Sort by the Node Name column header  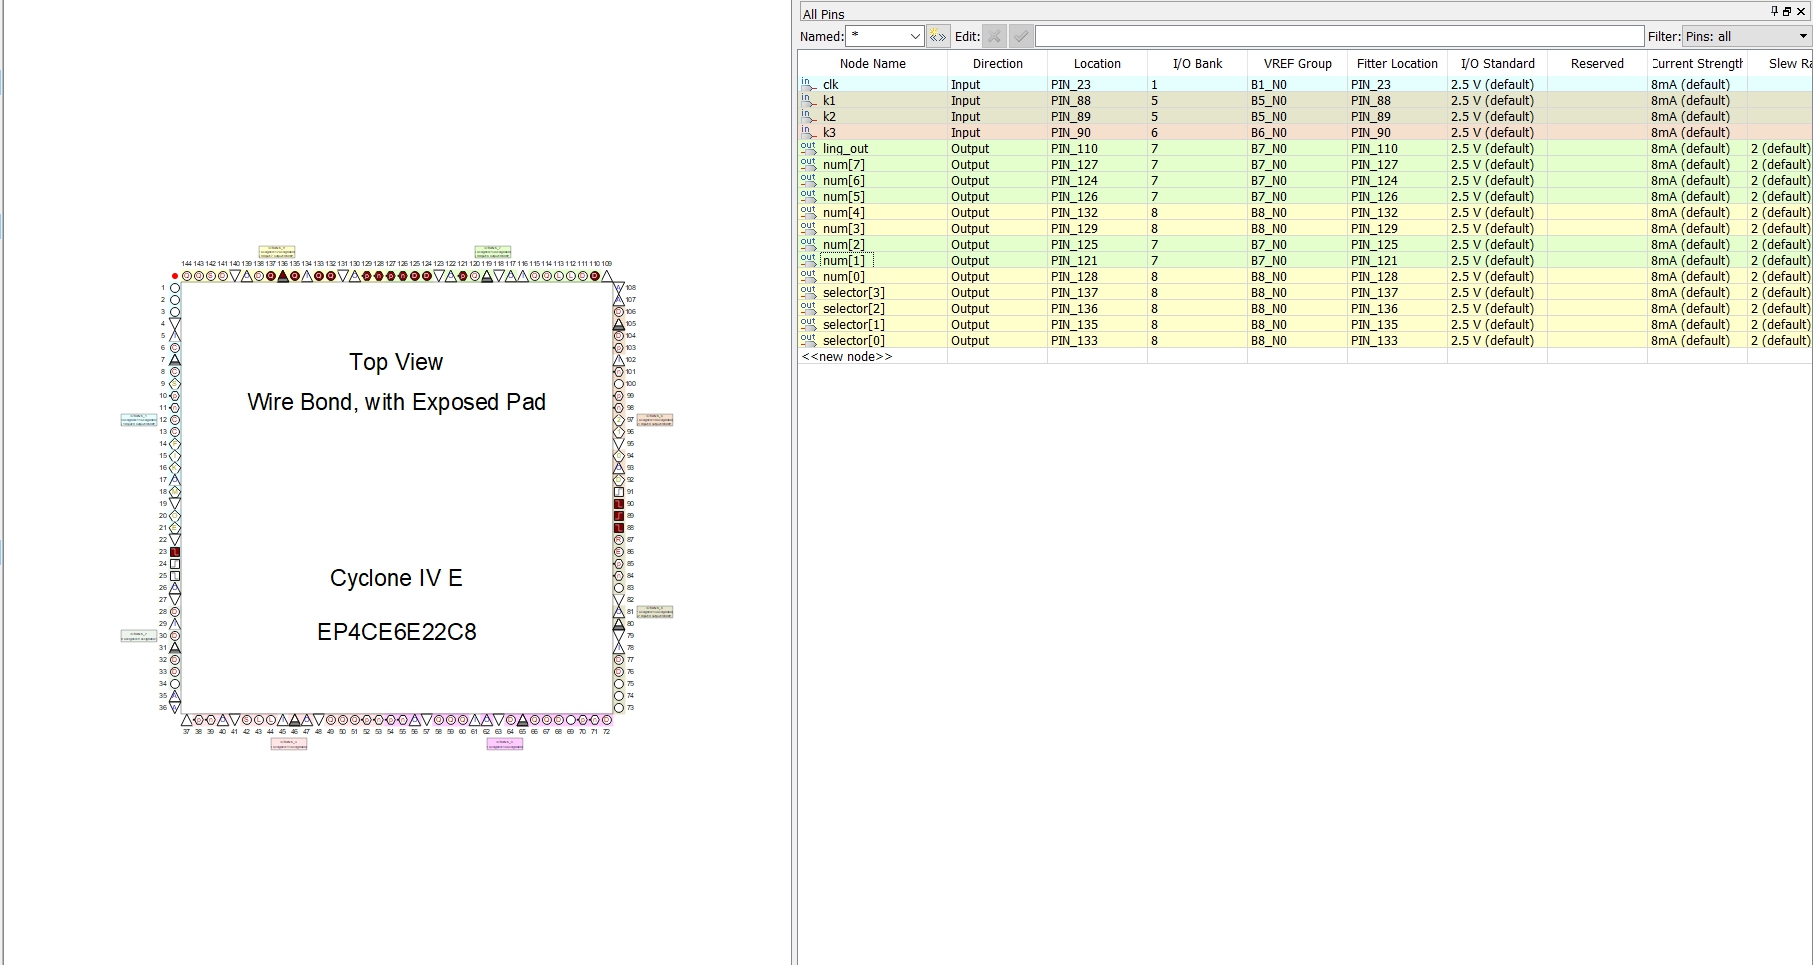click(x=872, y=63)
